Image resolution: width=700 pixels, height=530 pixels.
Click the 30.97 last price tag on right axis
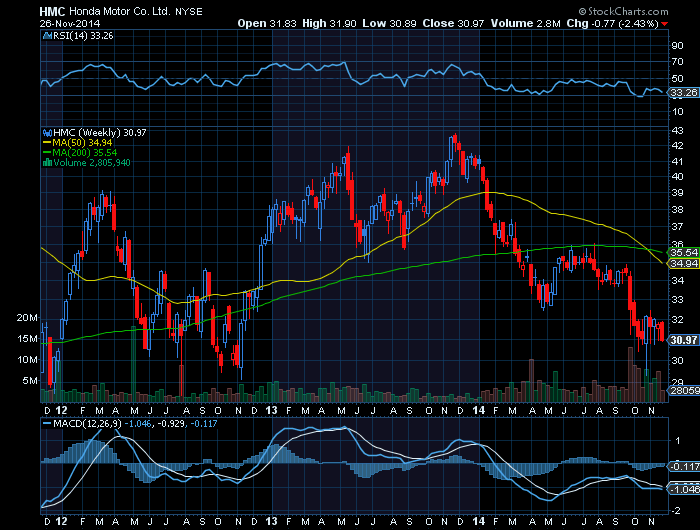(x=683, y=340)
